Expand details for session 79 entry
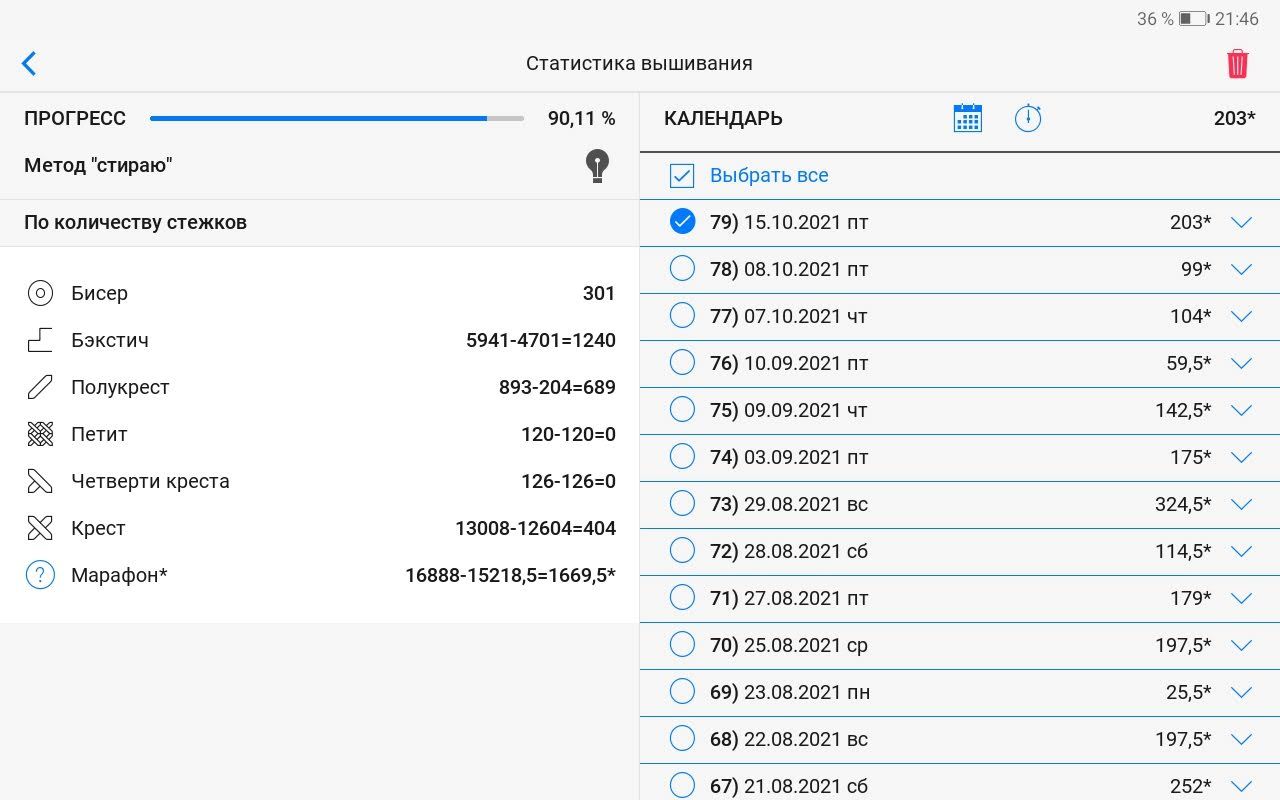The width and height of the screenshot is (1280, 800). coord(1241,222)
